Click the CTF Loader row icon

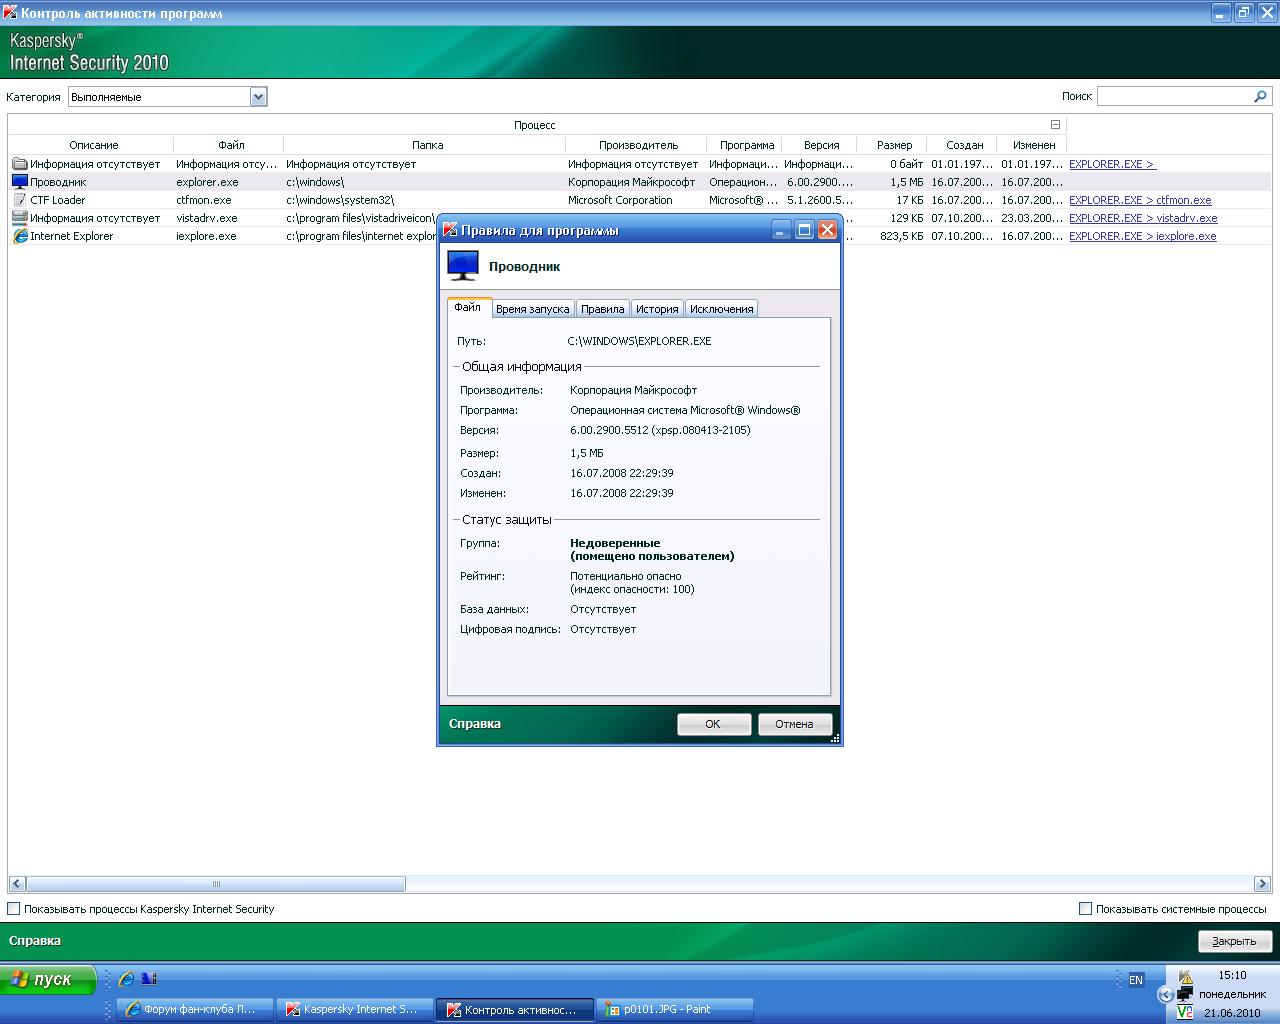19,200
